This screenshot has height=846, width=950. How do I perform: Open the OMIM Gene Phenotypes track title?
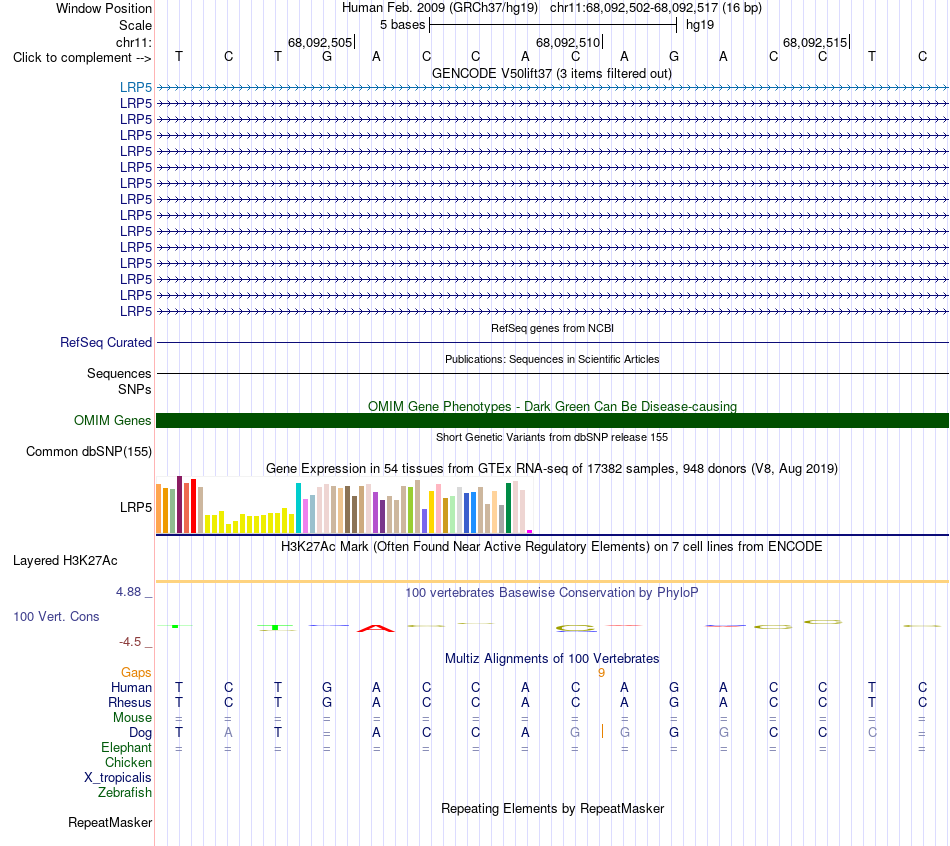[552, 407]
